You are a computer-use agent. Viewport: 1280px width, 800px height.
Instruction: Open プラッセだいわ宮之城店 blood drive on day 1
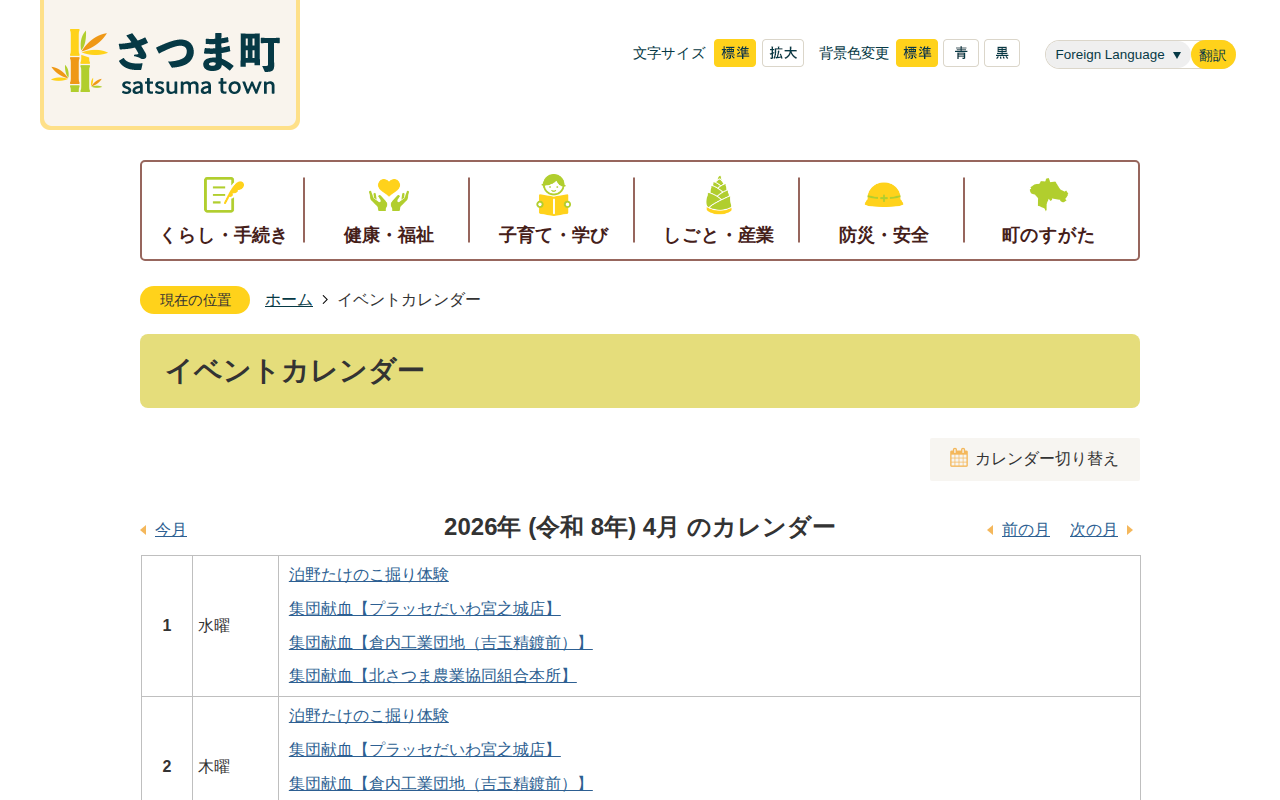[425, 608]
